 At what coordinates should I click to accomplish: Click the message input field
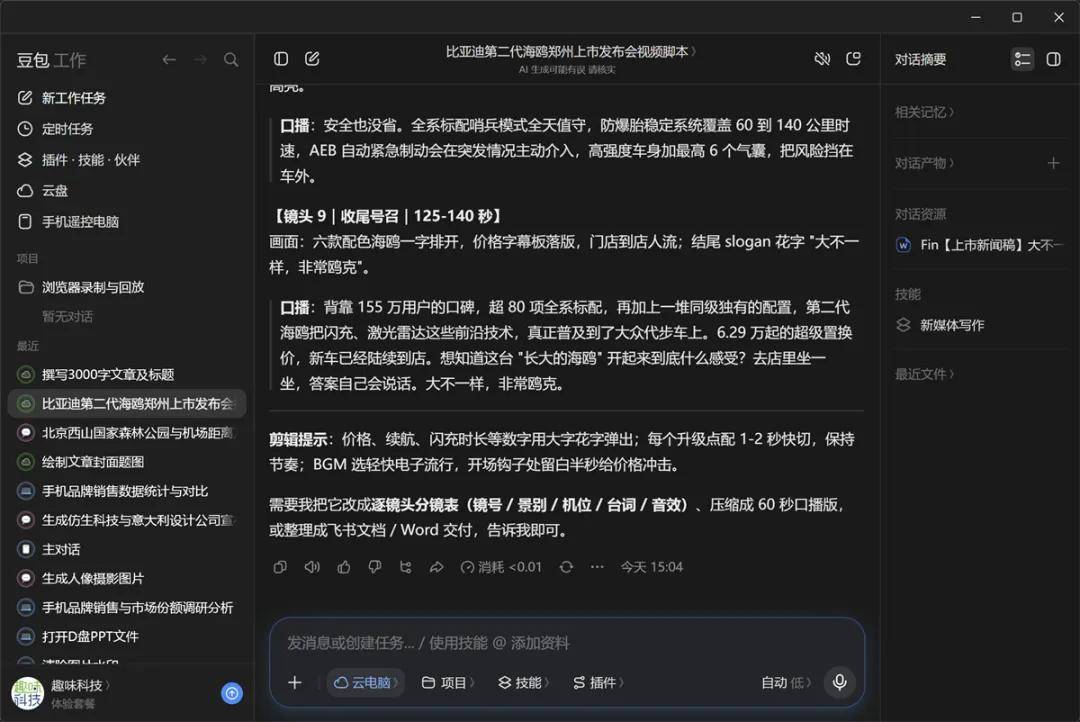tap(566, 643)
